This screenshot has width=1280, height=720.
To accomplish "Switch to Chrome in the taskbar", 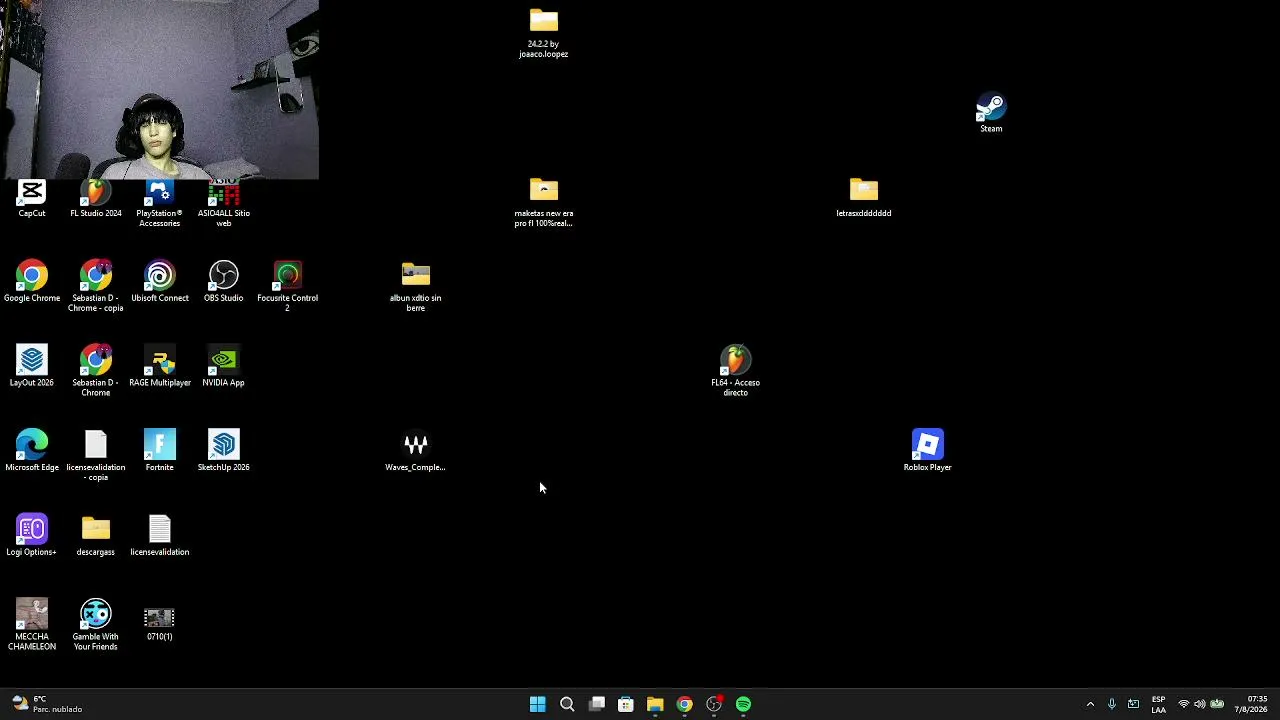I will [x=685, y=704].
